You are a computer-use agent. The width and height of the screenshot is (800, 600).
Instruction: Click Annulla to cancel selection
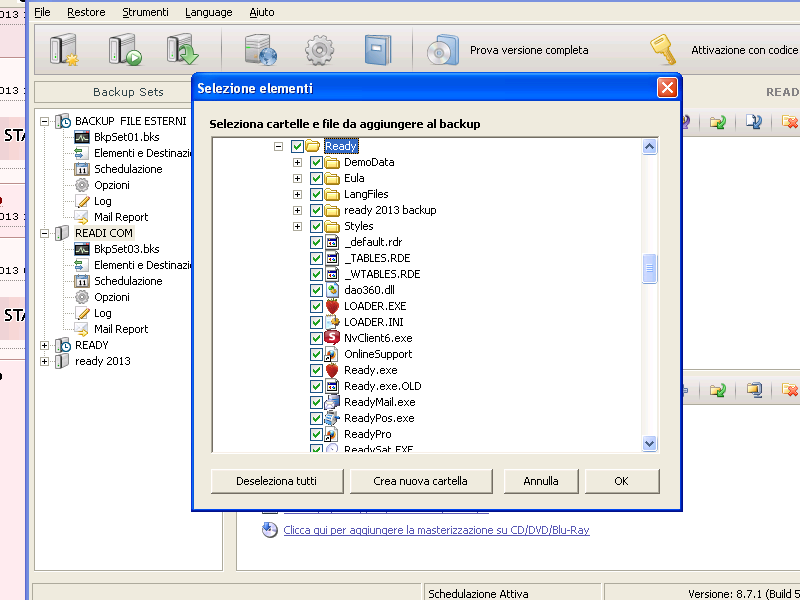(x=541, y=481)
